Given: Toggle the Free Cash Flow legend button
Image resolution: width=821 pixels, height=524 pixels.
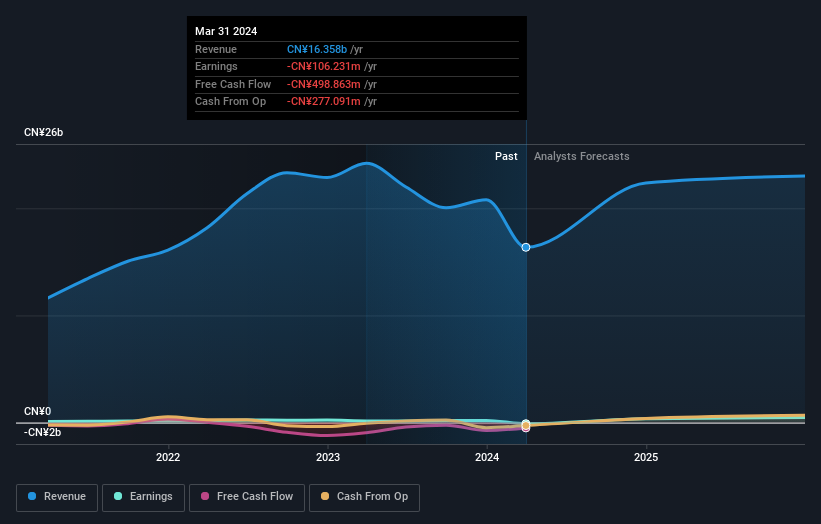Looking at the screenshot, I should [x=247, y=497].
